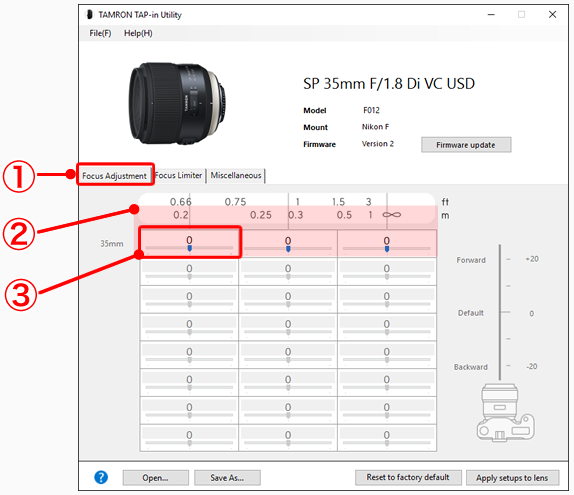Switch to the Focus Limiter tab
This screenshot has width=574, height=495.
pyautogui.click(x=179, y=175)
